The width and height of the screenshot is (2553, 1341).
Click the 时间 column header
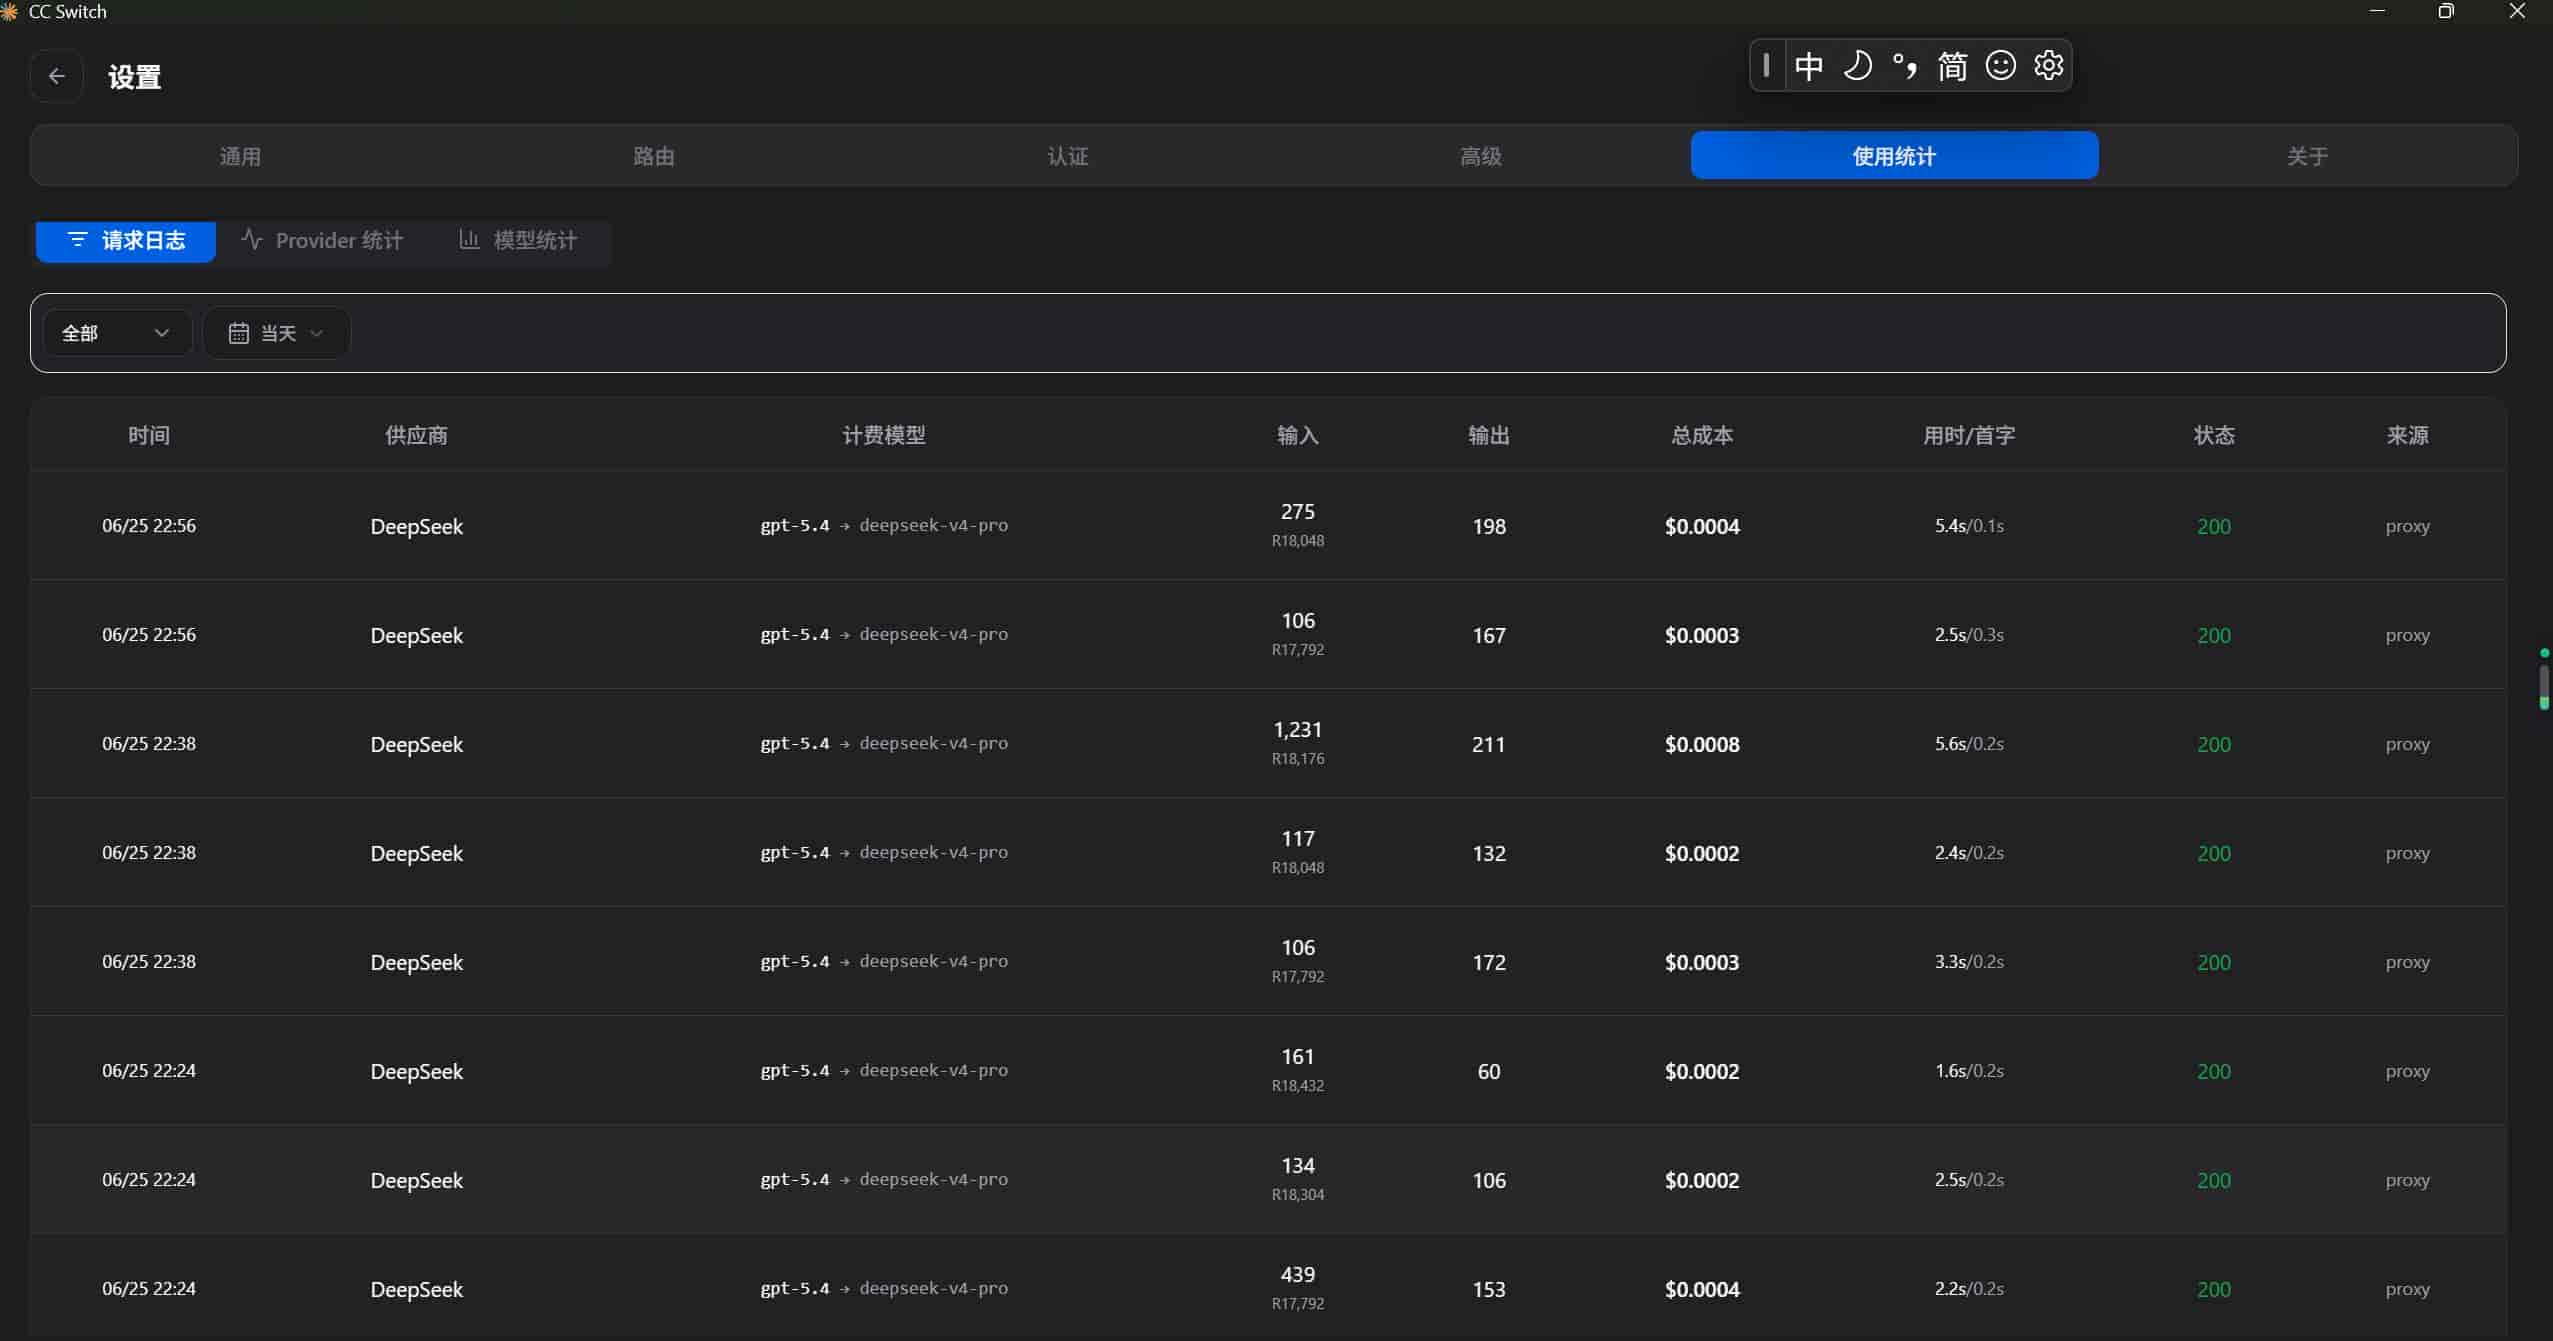coord(149,436)
